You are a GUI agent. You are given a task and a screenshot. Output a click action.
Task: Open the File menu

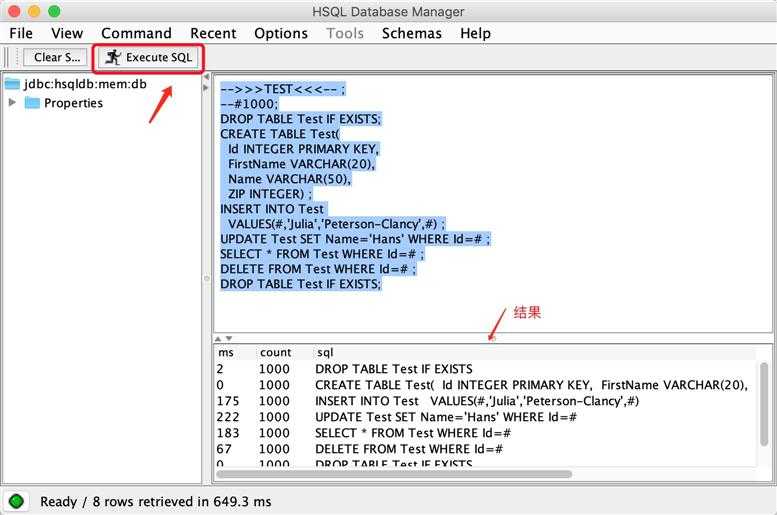click(x=21, y=33)
